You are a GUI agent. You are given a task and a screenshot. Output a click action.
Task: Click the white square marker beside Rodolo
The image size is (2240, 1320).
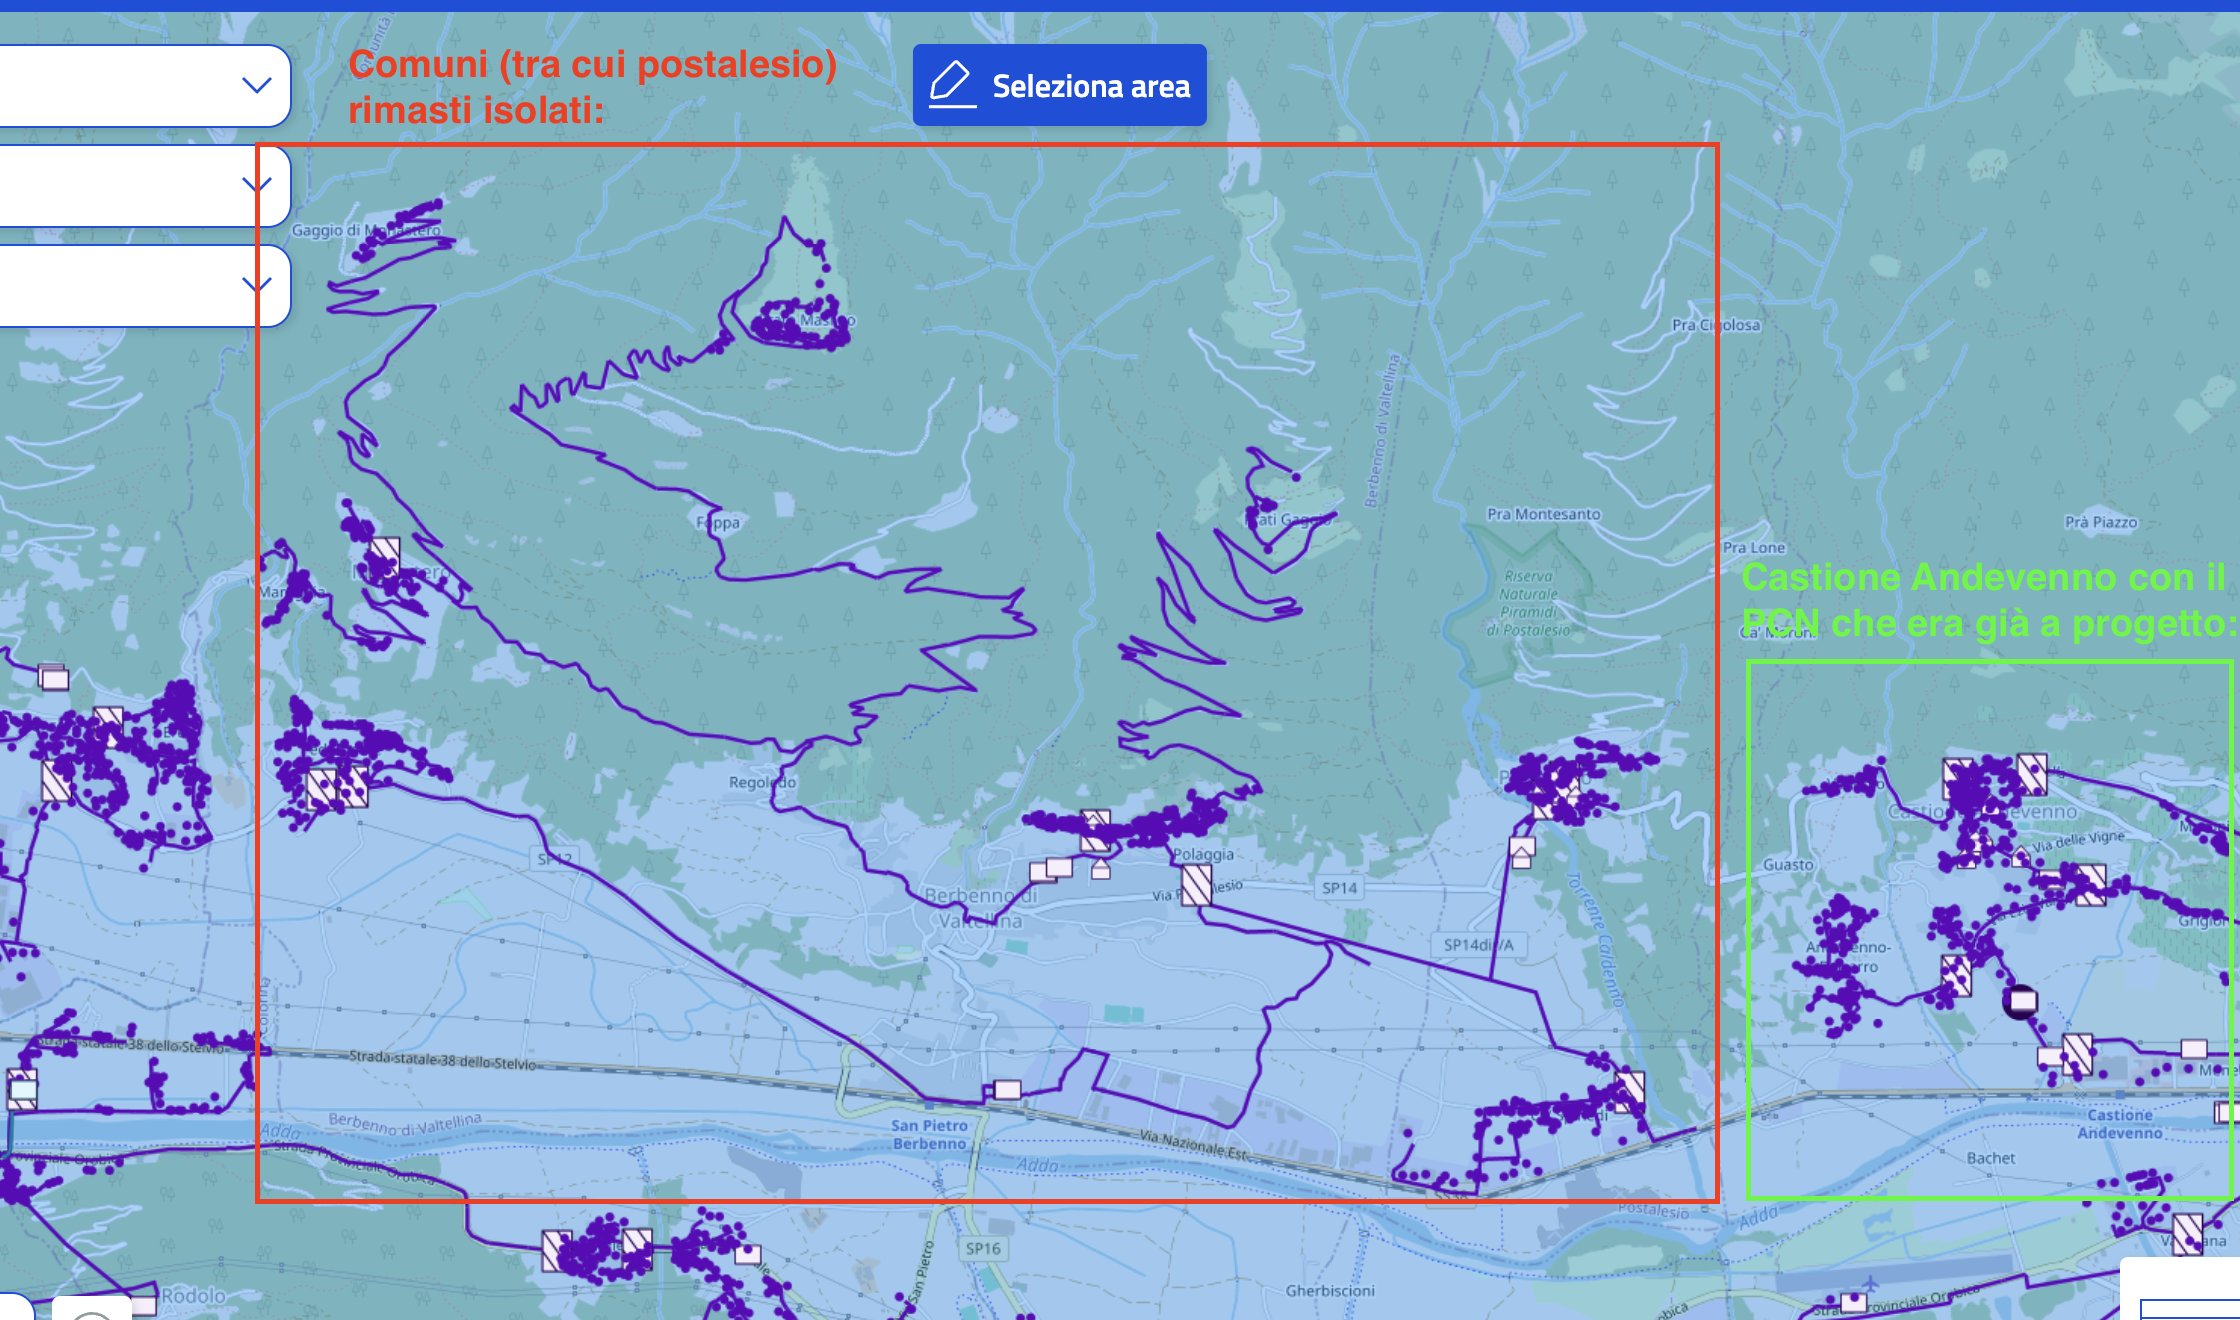pos(144,1305)
